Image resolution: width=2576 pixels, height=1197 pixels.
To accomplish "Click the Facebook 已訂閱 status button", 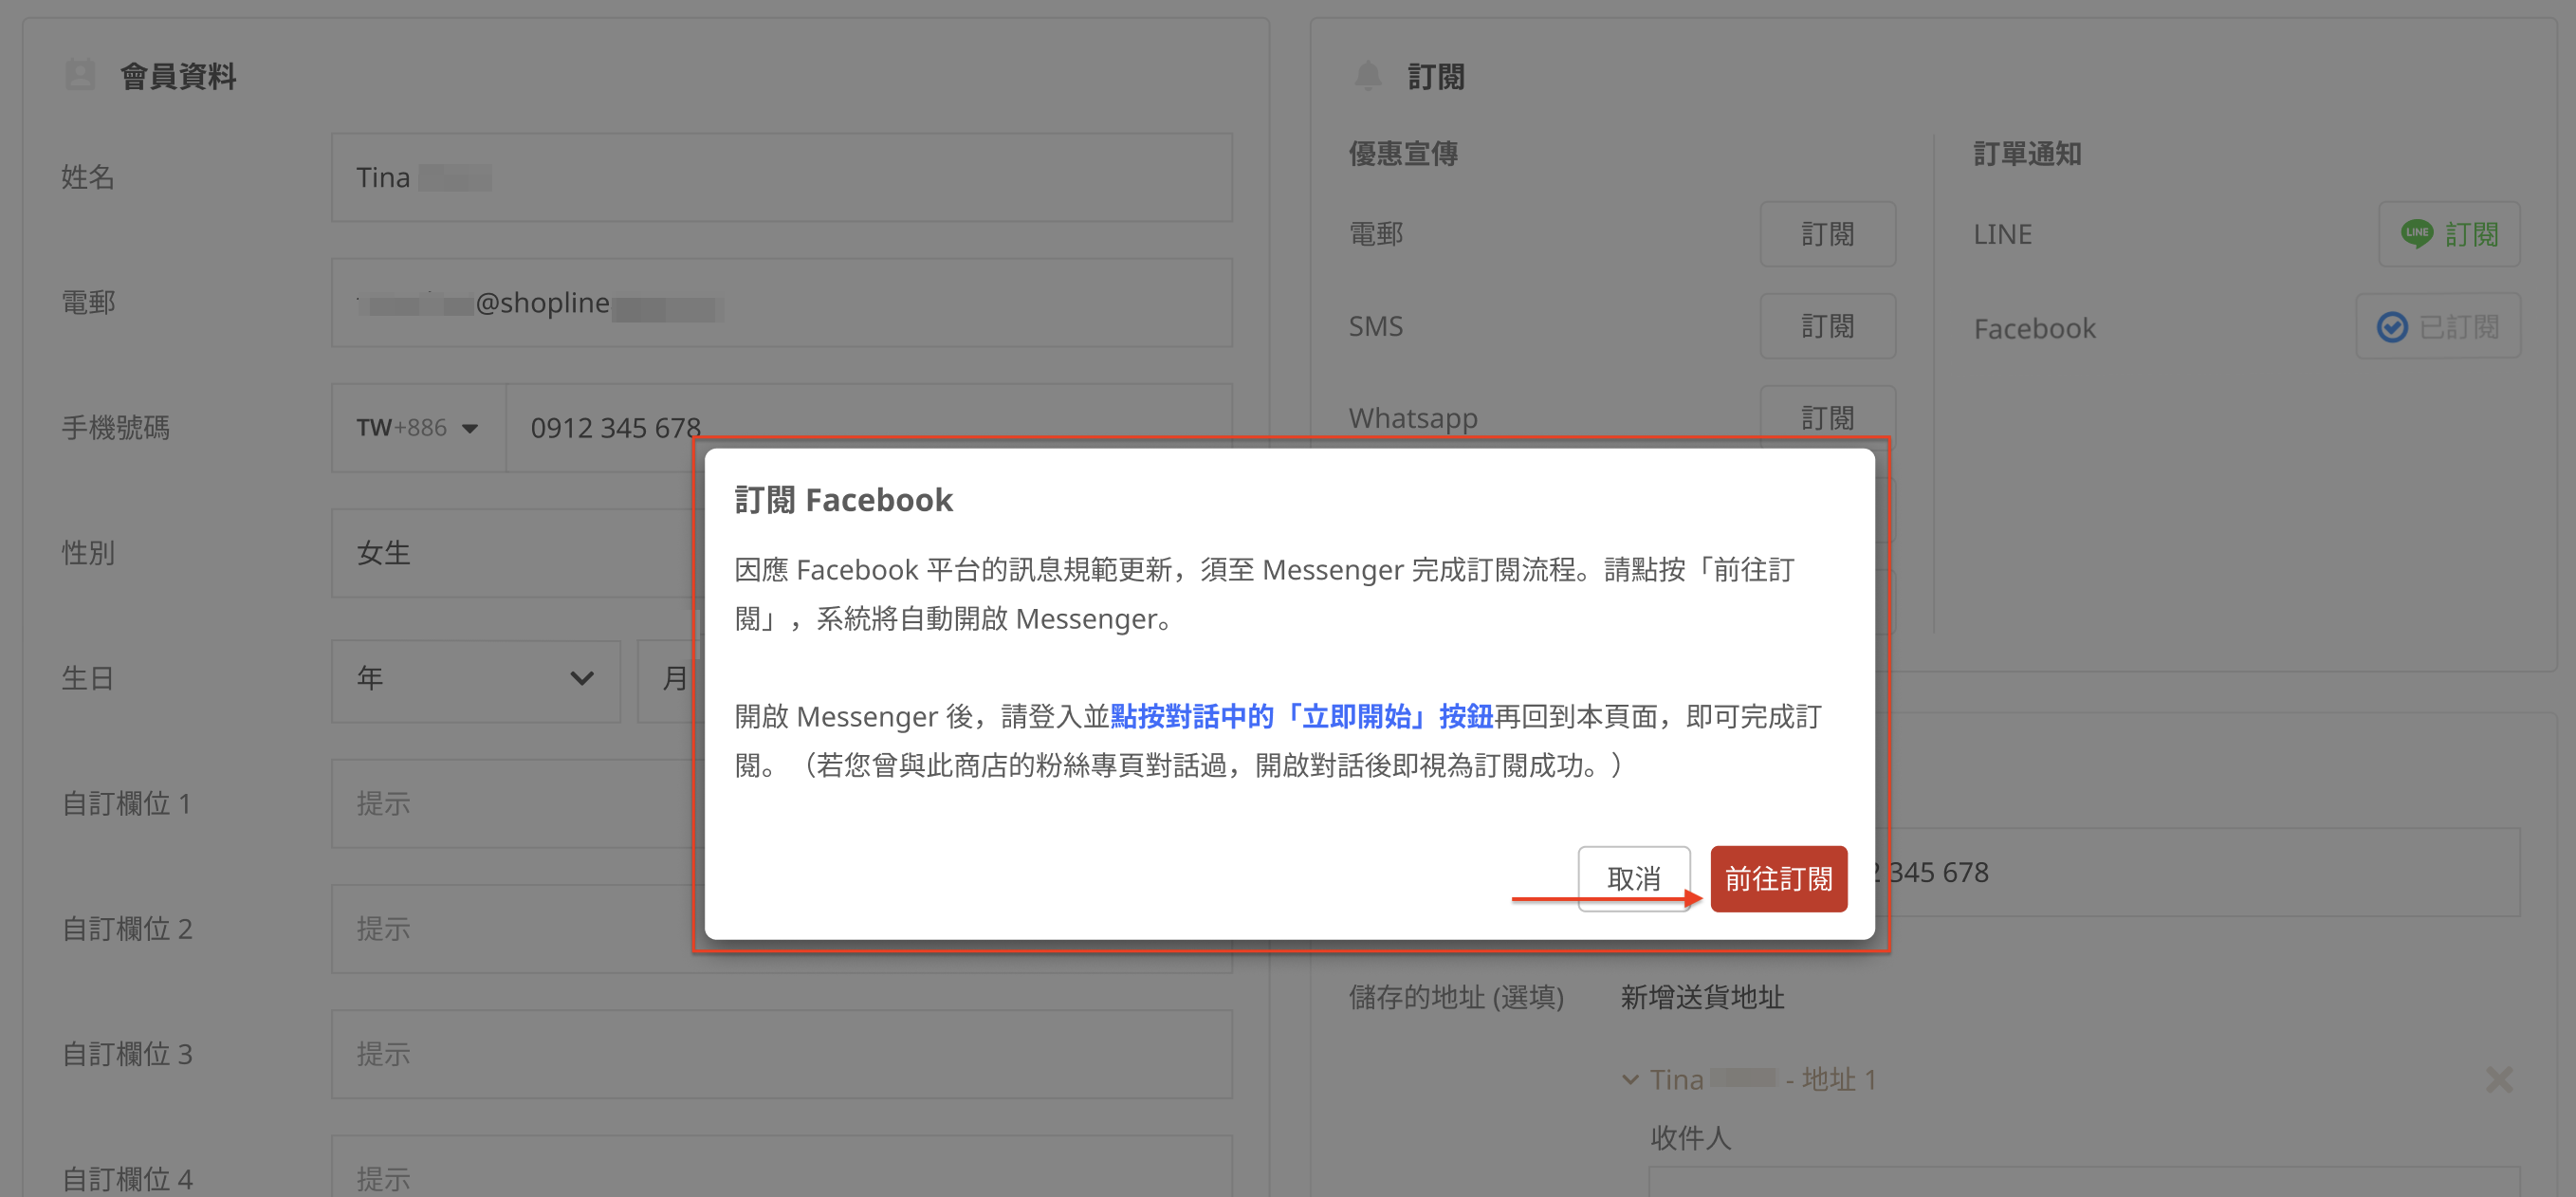I will tap(2438, 326).
